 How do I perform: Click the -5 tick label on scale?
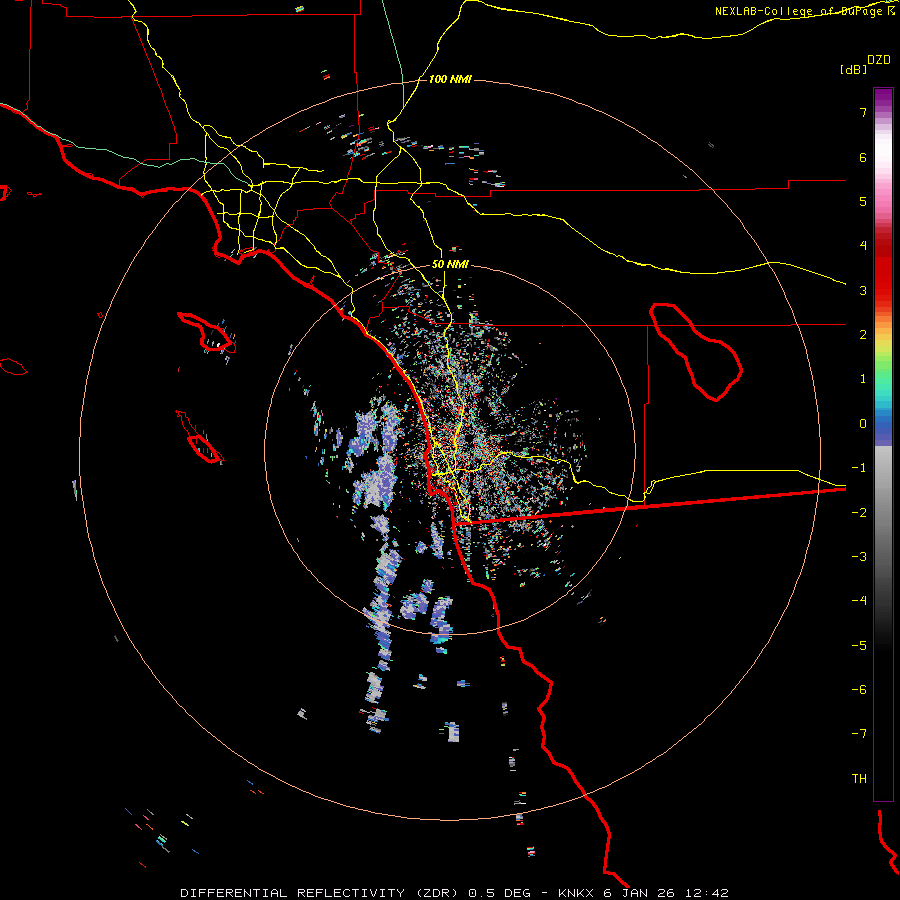pyautogui.click(x=859, y=646)
